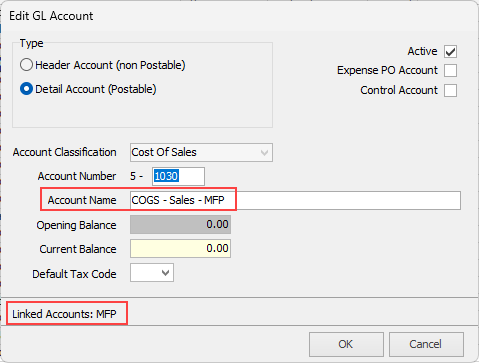Viewport: 479px width, 363px height.
Task: Click the account prefix '5 -' text
Action: tap(137, 176)
